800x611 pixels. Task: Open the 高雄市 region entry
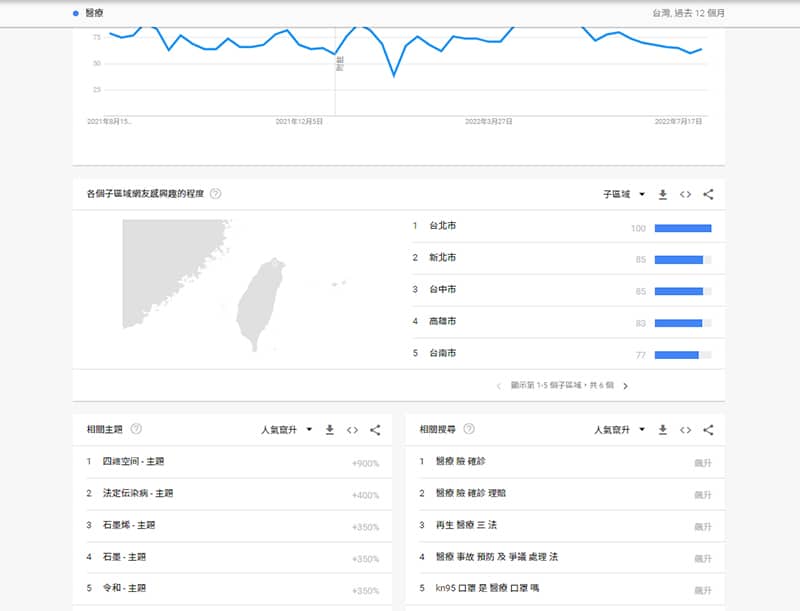(x=442, y=322)
